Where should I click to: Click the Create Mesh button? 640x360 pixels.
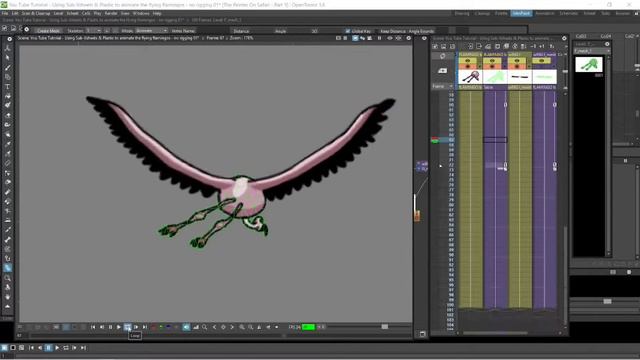pos(48,31)
